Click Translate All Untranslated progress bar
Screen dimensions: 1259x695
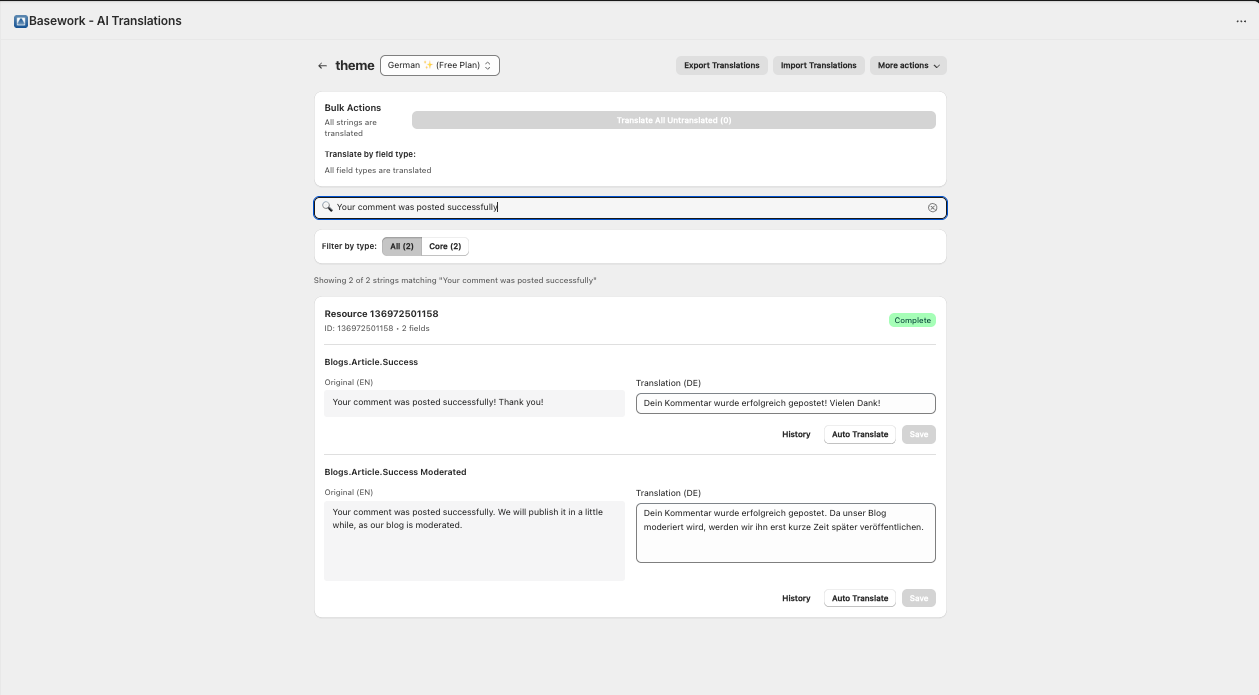click(673, 120)
